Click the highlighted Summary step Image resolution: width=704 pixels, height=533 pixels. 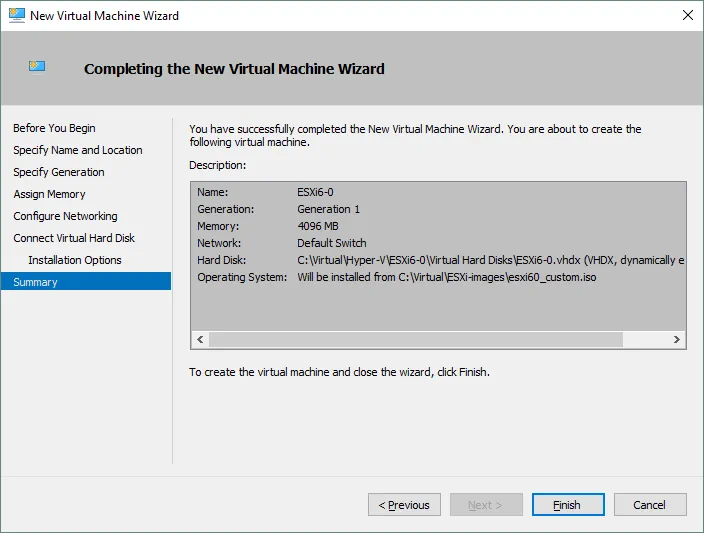tap(35, 282)
